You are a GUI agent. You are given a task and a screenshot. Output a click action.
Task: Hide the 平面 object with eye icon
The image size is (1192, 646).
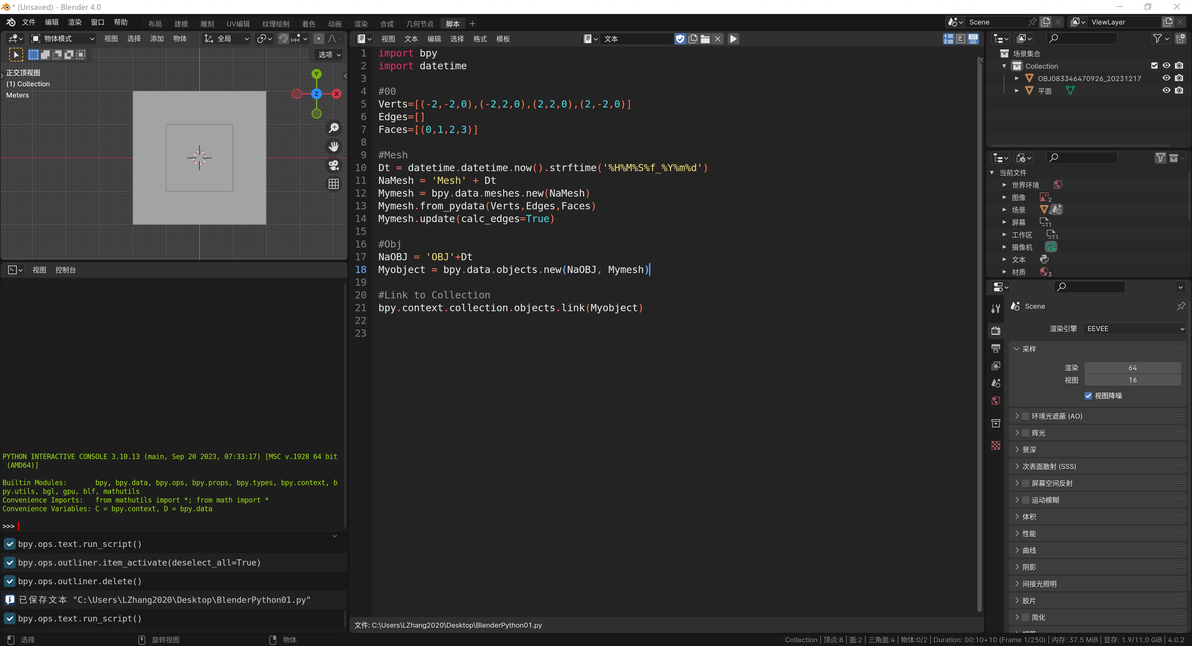click(1166, 91)
